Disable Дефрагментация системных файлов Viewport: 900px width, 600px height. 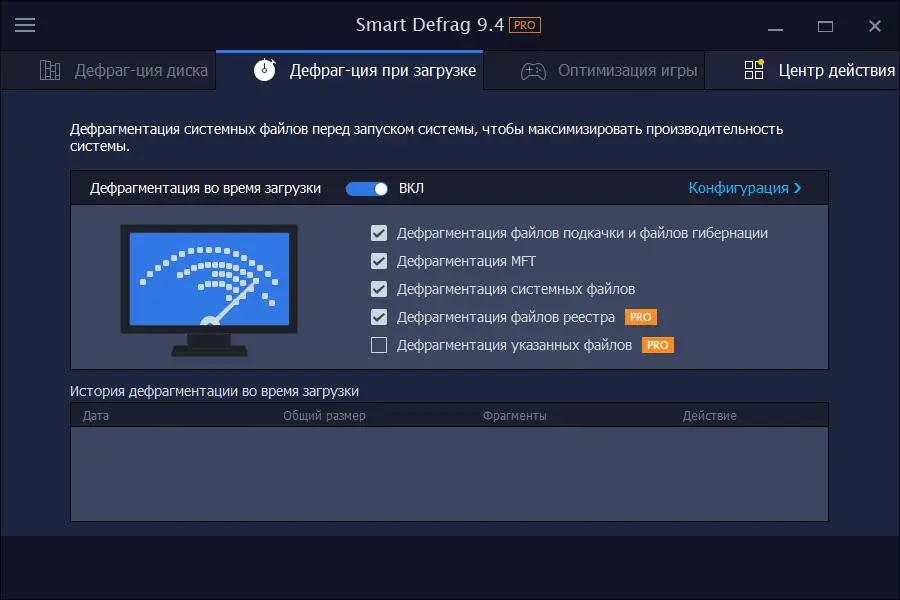[x=378, y=289]
